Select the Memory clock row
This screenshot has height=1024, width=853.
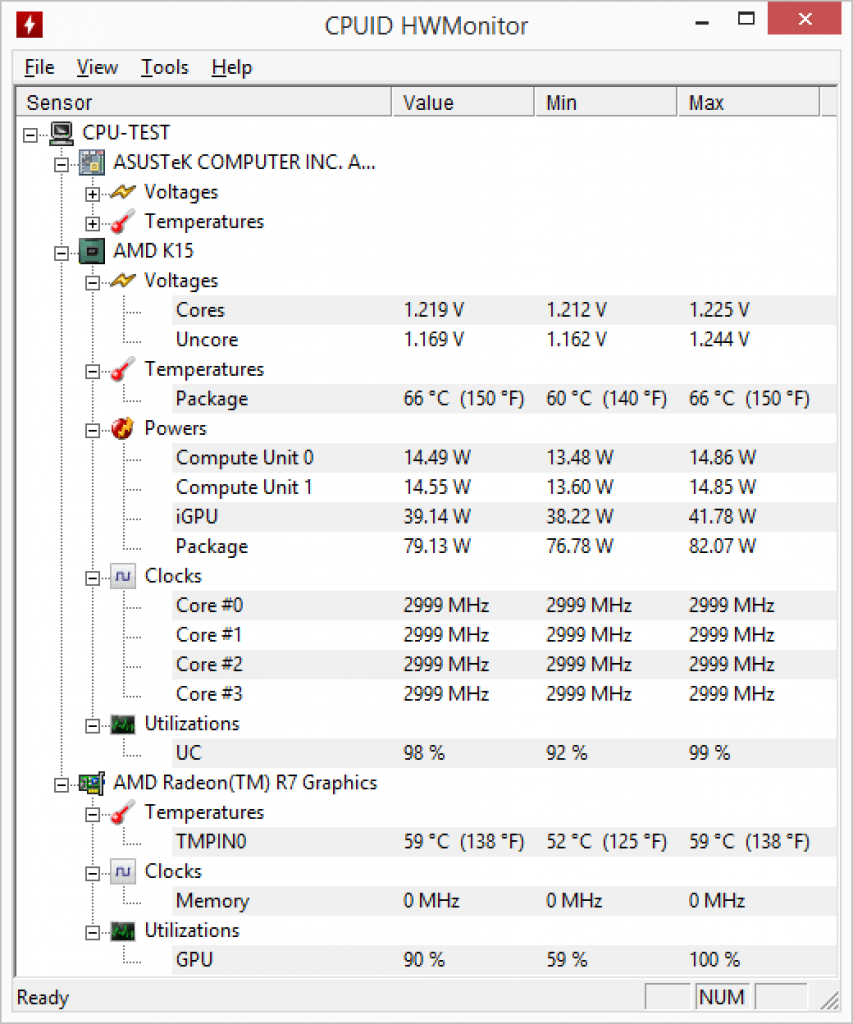(504, 901)
